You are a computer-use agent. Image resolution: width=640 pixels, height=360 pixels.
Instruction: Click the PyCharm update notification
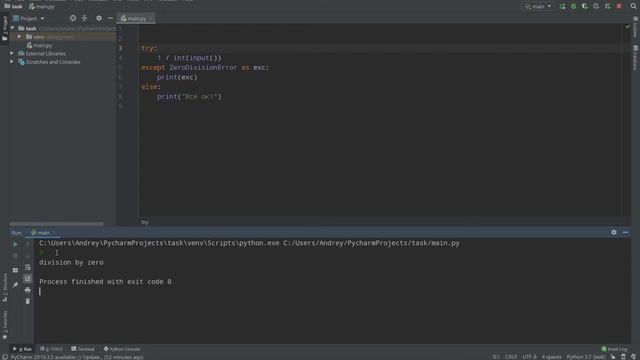click(77, 357)
